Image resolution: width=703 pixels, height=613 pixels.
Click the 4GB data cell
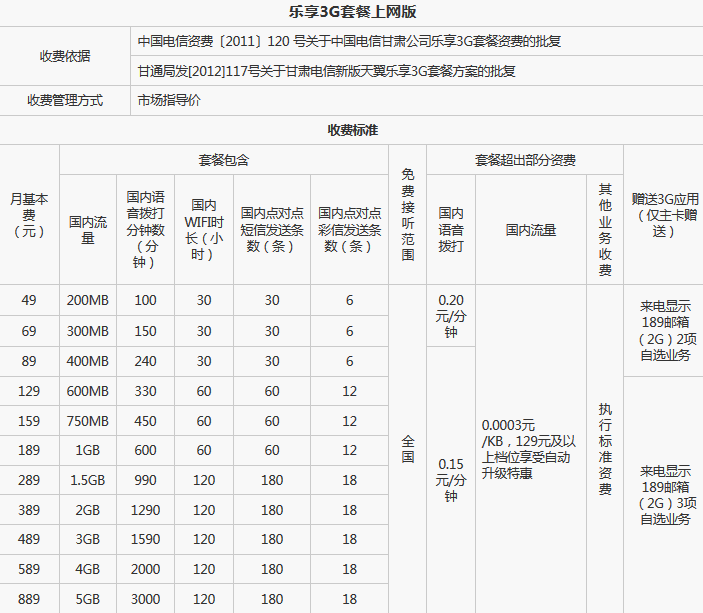point(88,569)
